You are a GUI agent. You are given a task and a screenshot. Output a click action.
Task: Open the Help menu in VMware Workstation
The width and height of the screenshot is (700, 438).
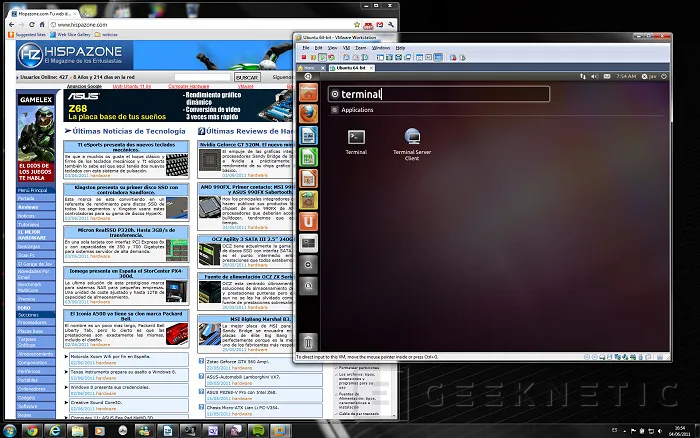click(400, 48)
